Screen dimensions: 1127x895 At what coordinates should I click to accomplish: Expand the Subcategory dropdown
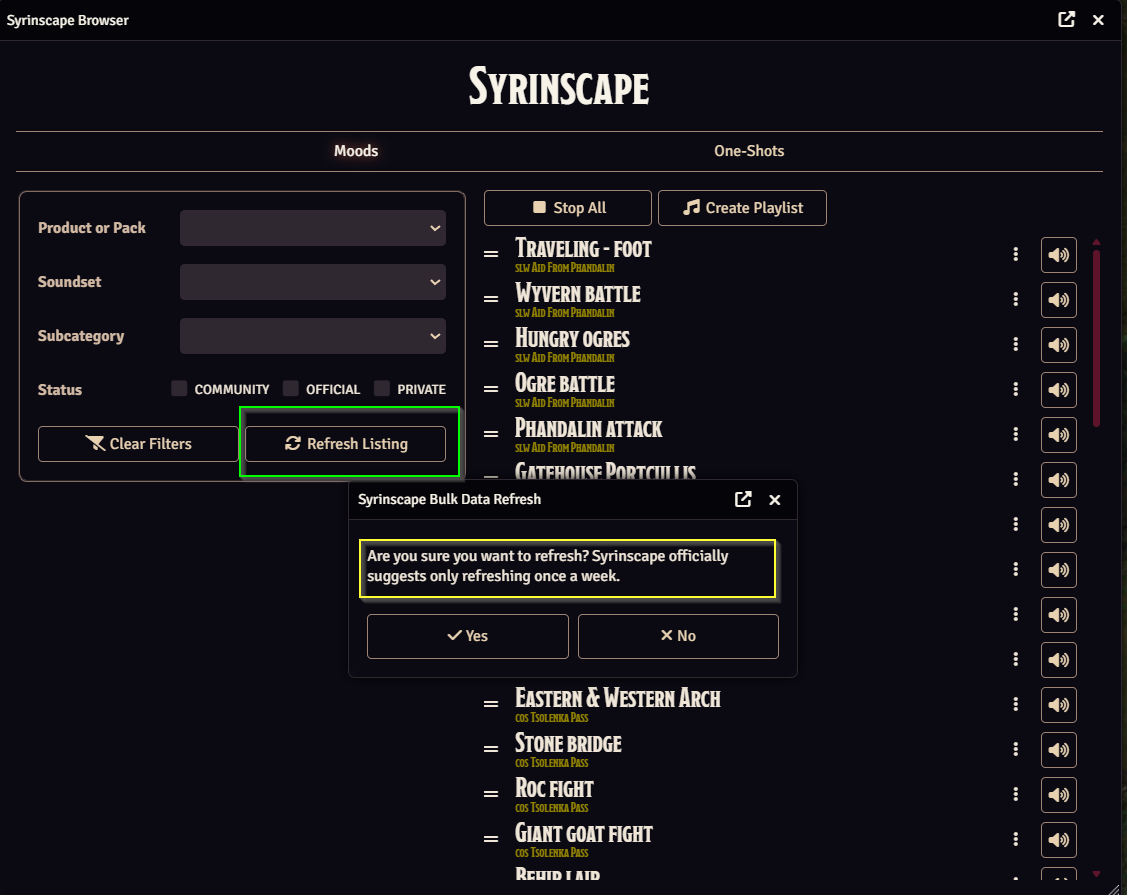pyautogui.click(x=313, y=336)
